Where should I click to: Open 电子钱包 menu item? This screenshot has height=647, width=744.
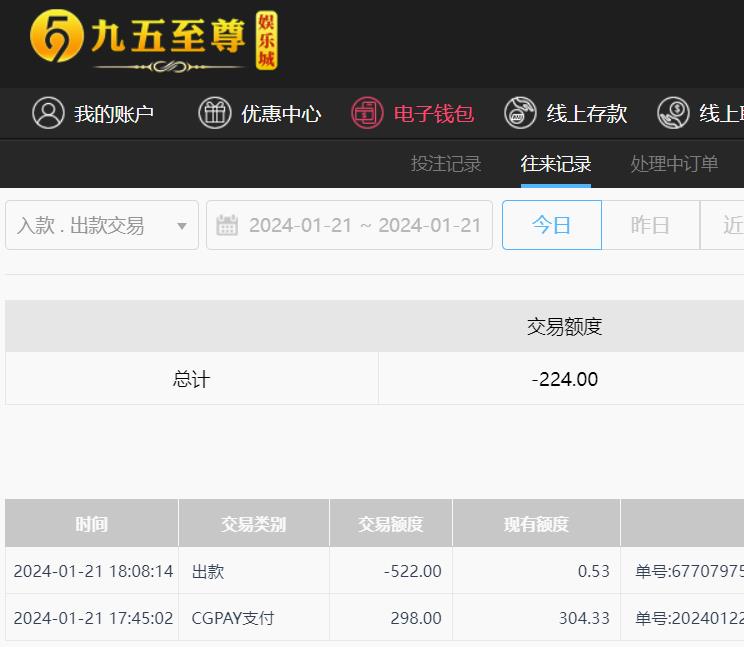434,114
